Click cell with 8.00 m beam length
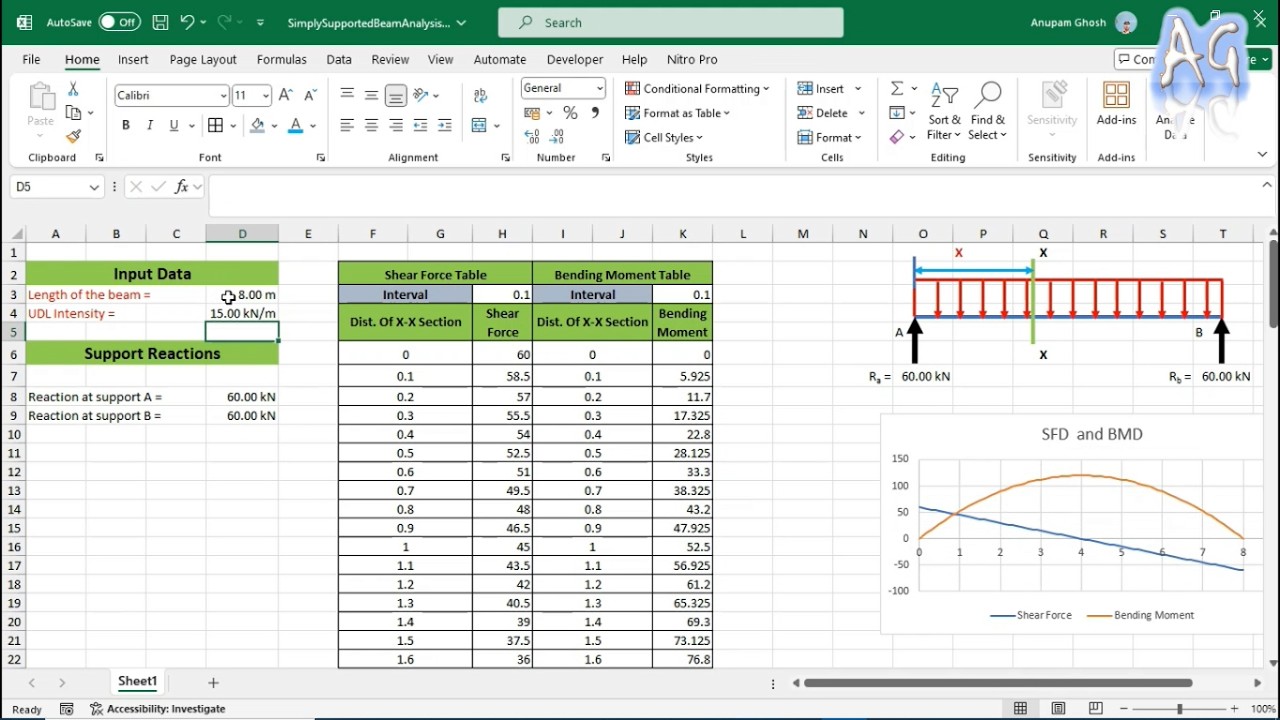This screenshot has width=1280, height=720. [242, 295]
